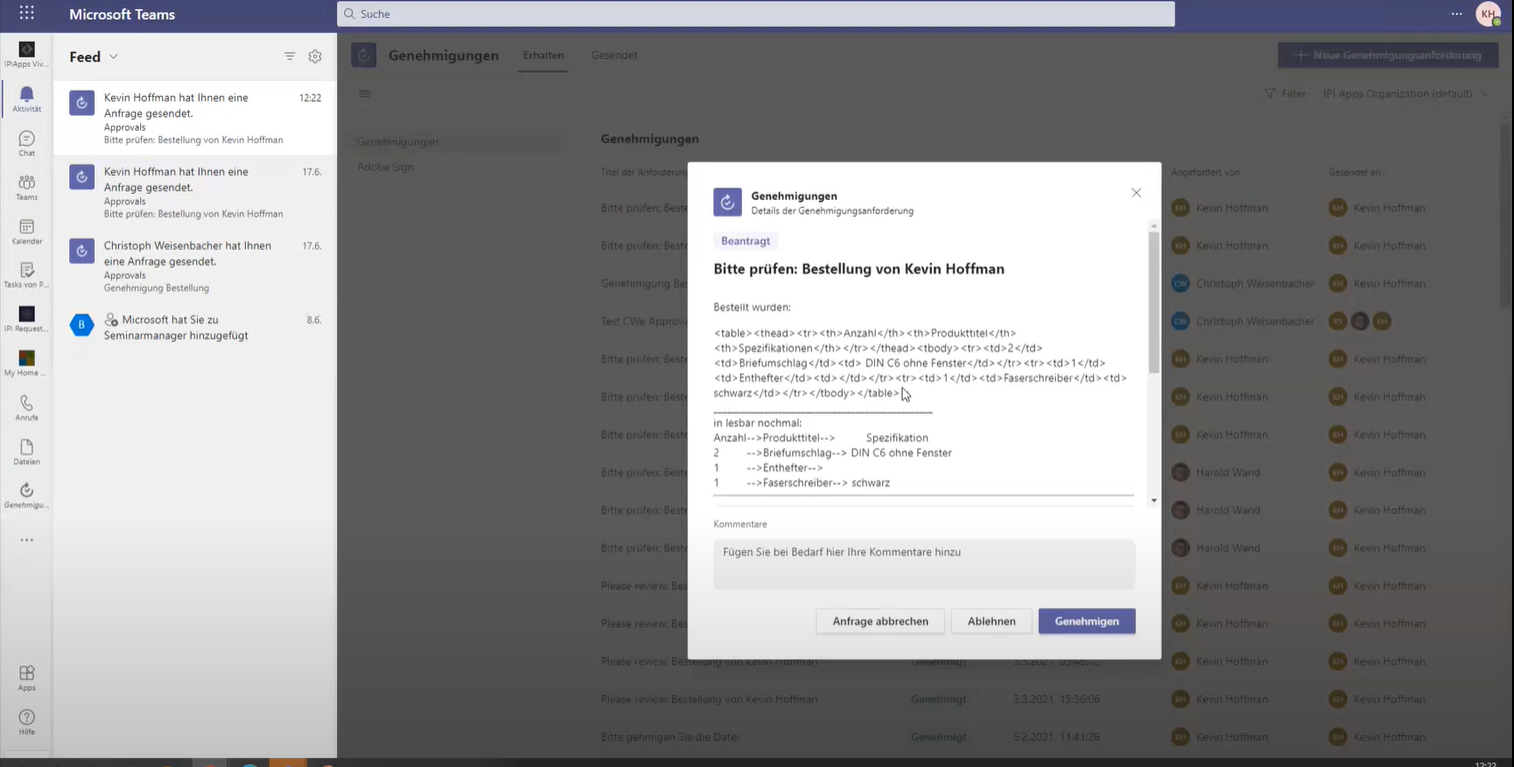Click Genehmigungen app header icon

(x=364, y=55)
